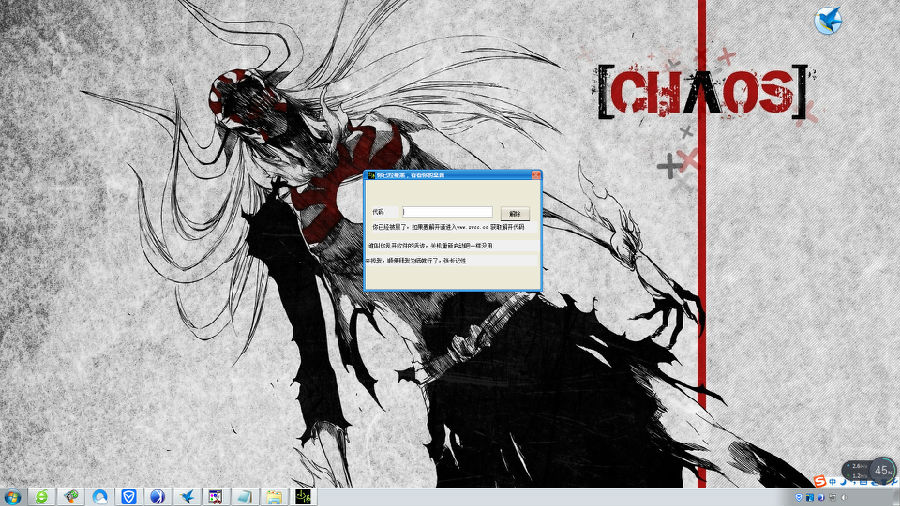Open the blue shield security app in taskbar
900x506 pixels.
click(129, 496)
